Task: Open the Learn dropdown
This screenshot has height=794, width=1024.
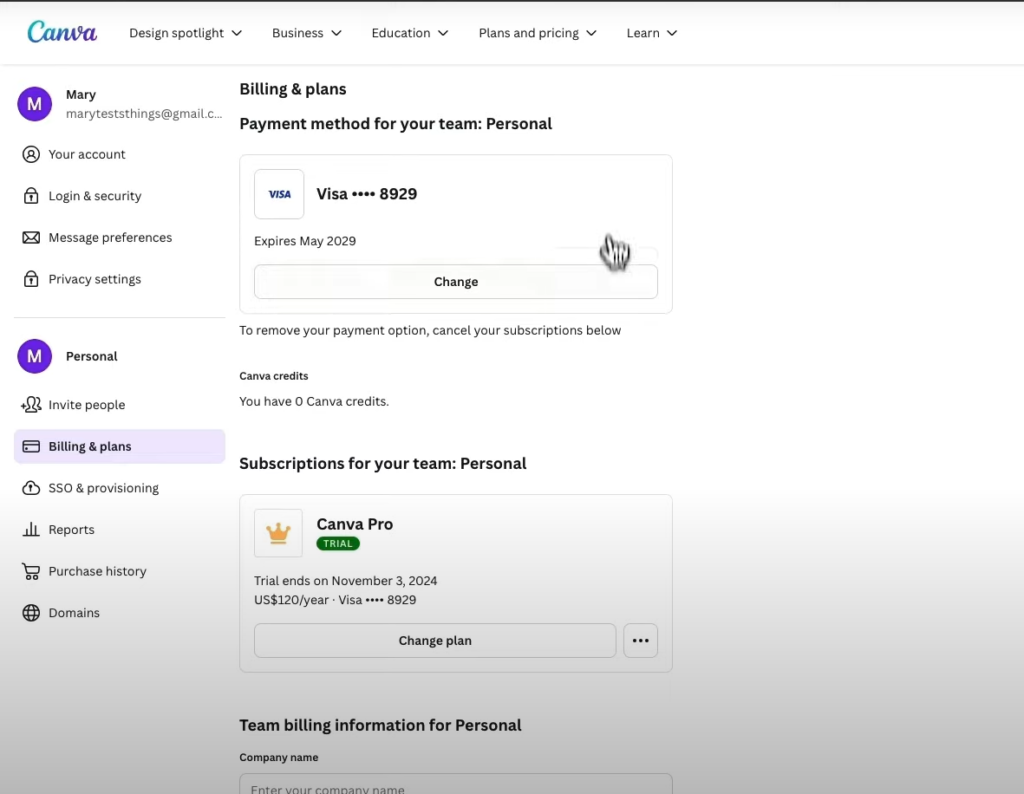Action: 651,33
